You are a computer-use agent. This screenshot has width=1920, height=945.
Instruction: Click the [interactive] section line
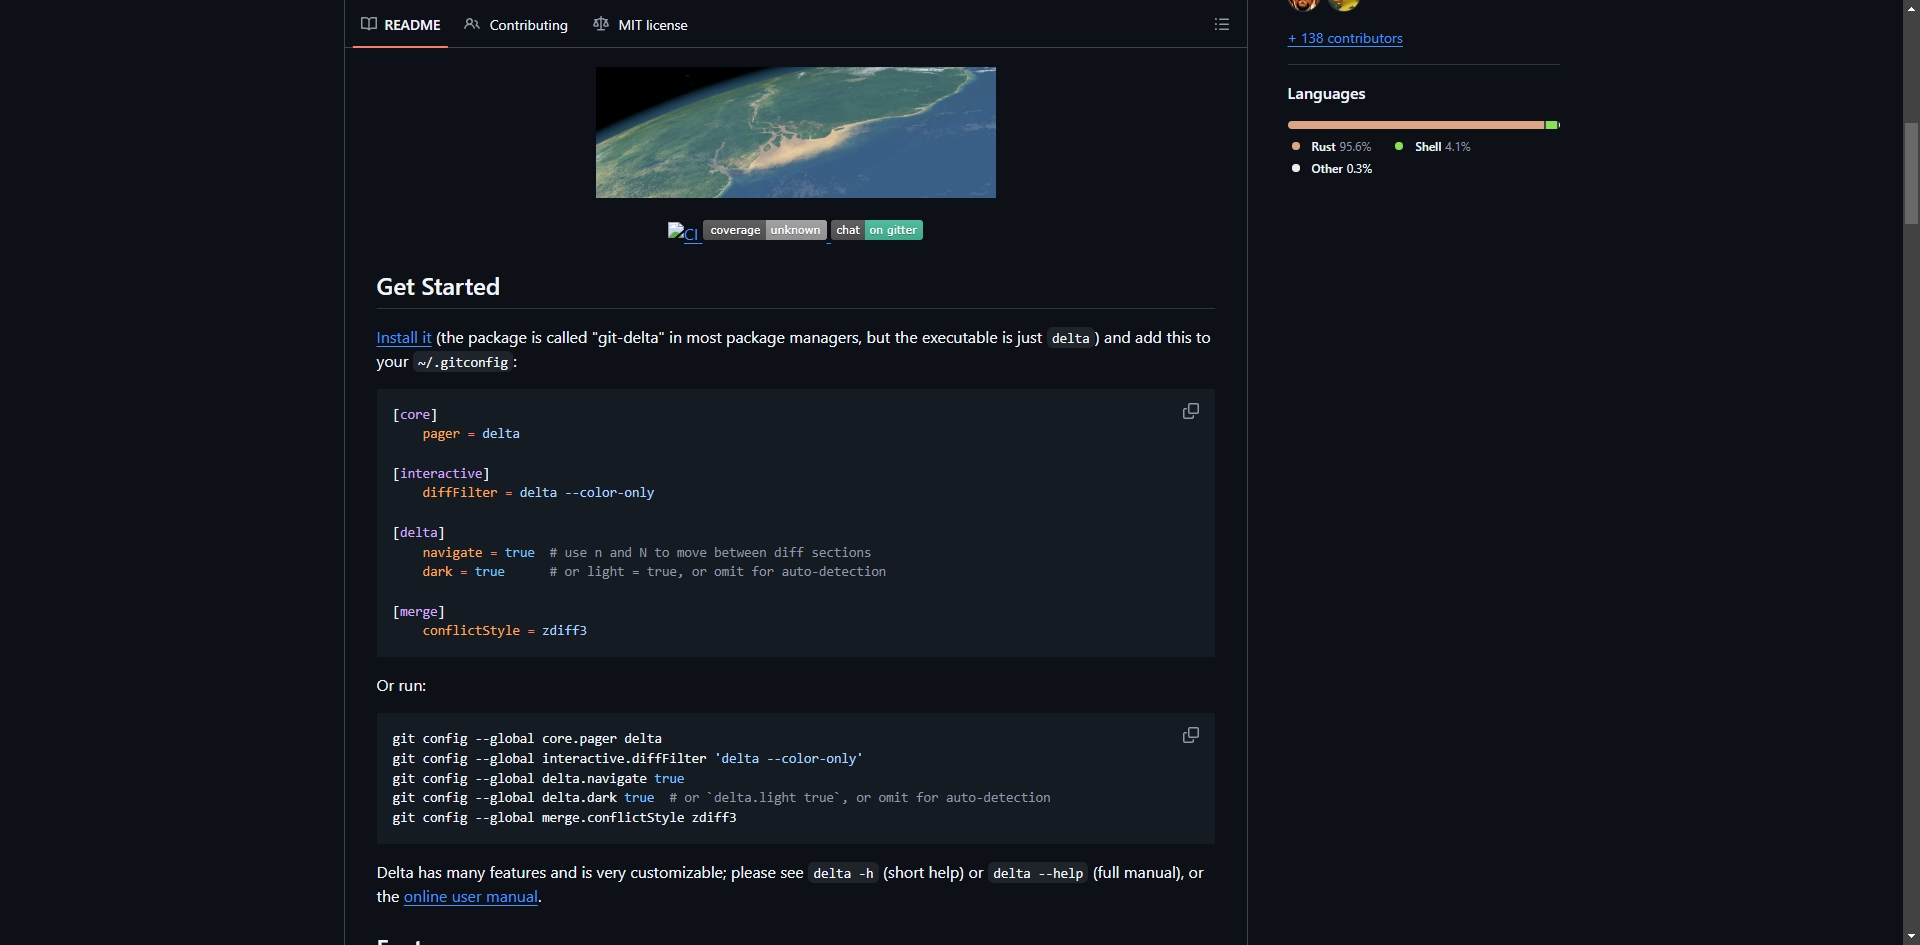point(441,473)
